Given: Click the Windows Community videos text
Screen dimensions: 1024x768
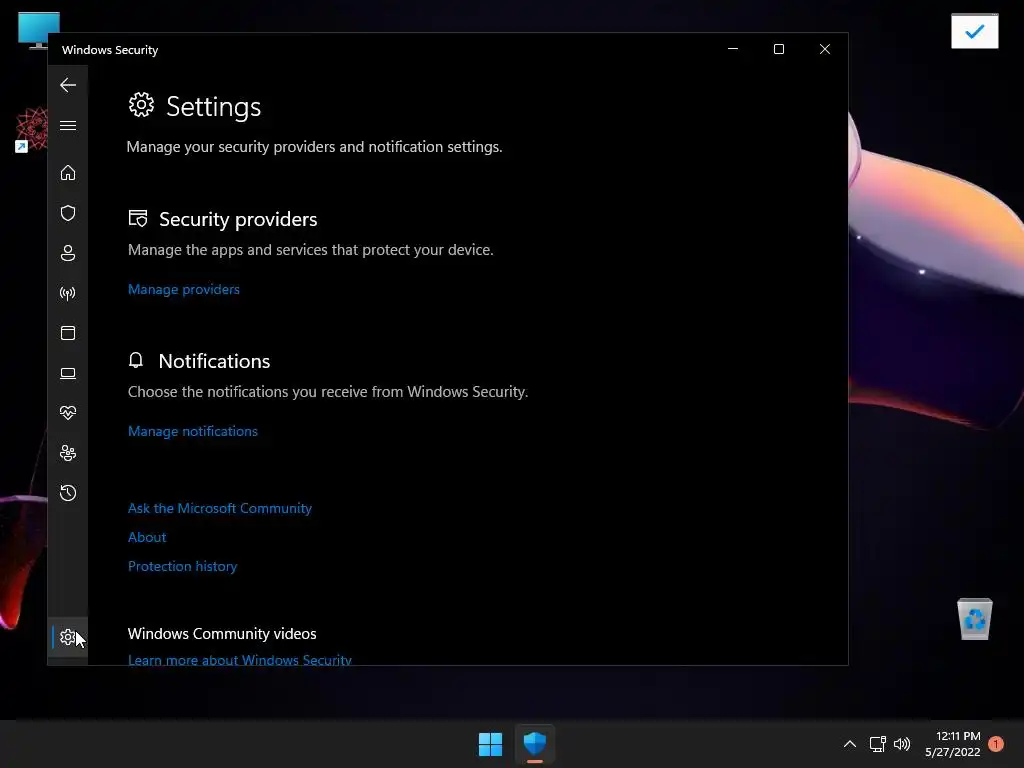Looking at the screenshot, I should (x=222, y=633).
